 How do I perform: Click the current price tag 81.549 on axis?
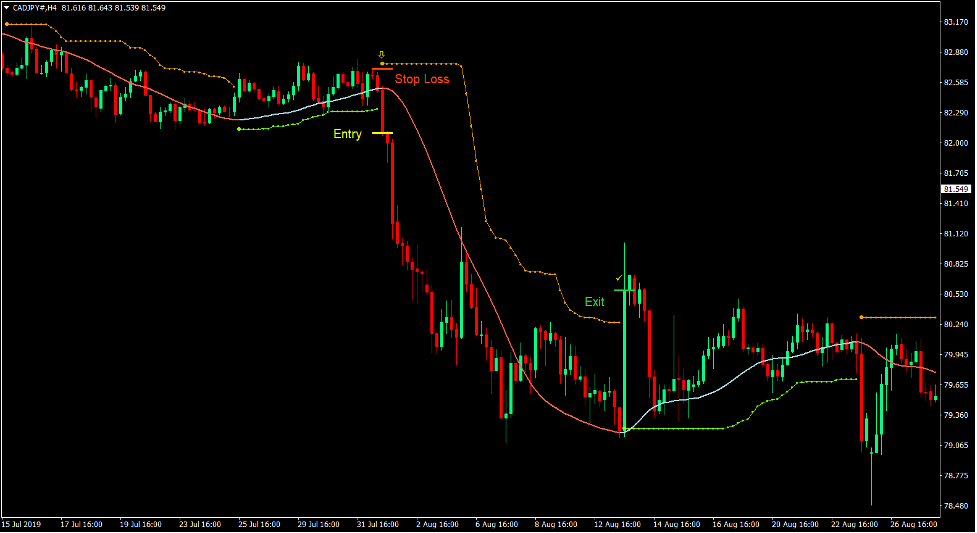(x=956, y=189)
